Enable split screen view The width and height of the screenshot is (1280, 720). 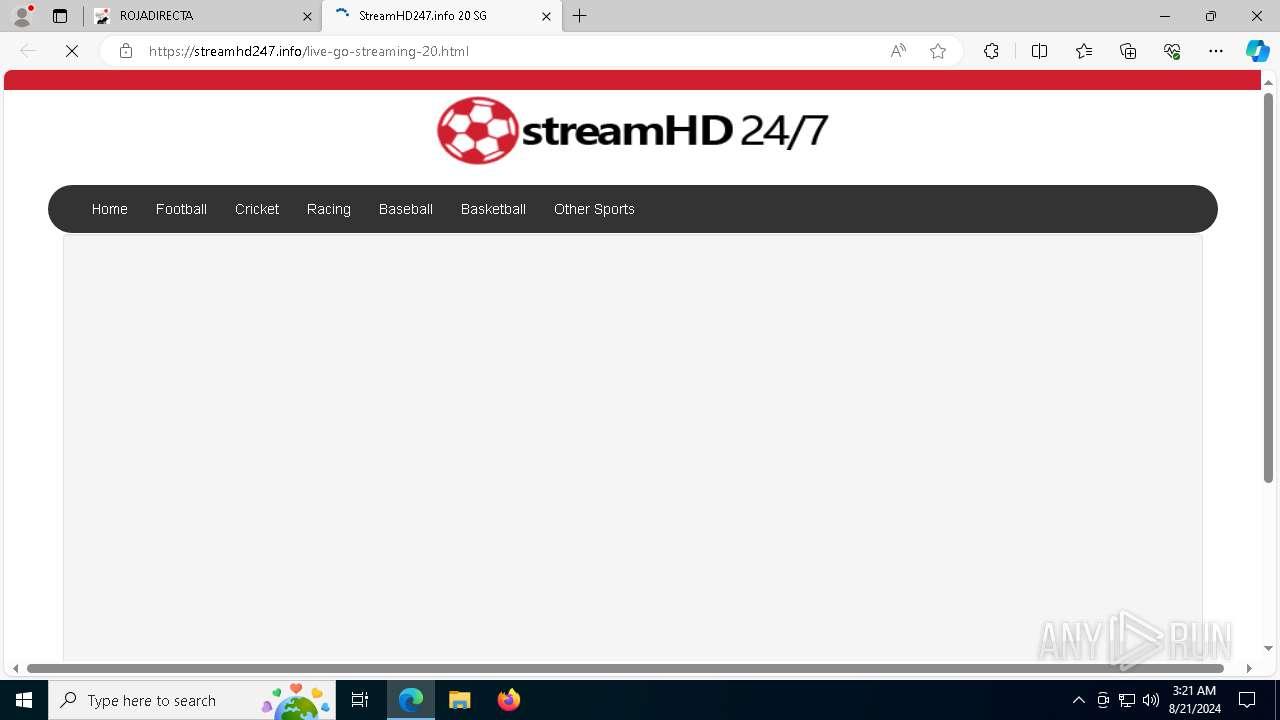[x=1039, y=51]
